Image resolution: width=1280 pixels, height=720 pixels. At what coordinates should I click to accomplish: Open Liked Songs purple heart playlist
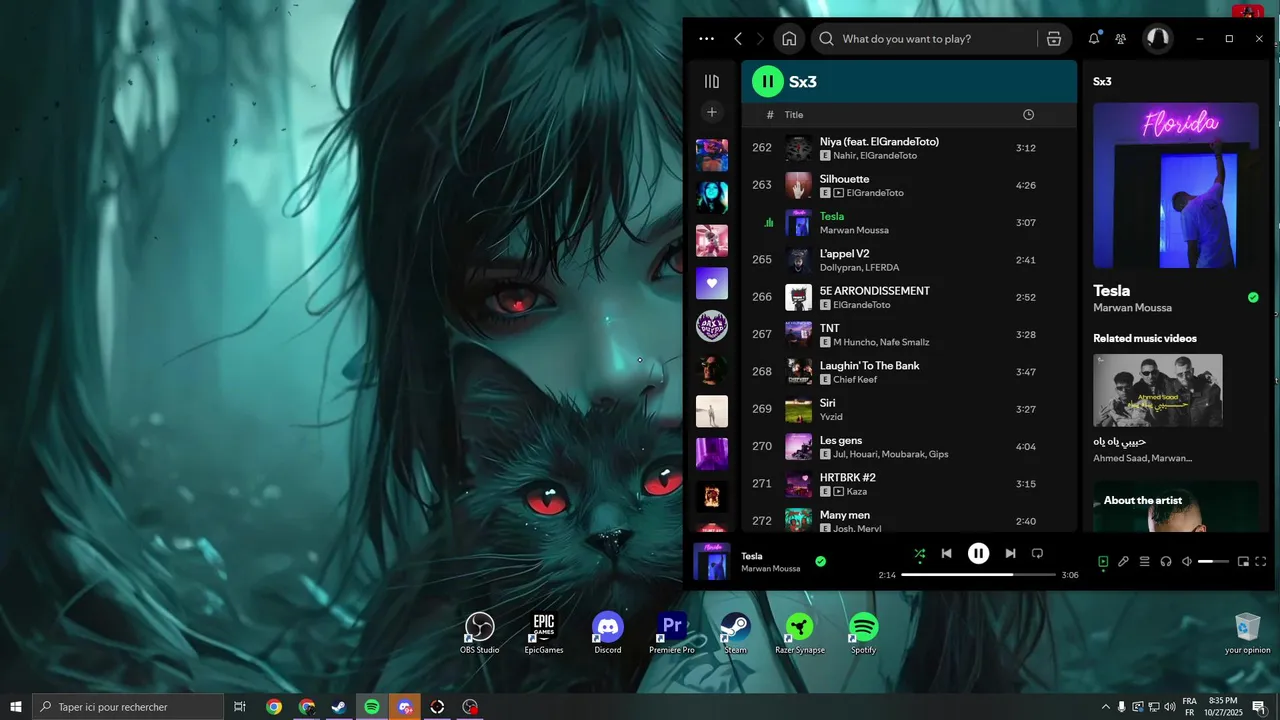click(712, 283)
